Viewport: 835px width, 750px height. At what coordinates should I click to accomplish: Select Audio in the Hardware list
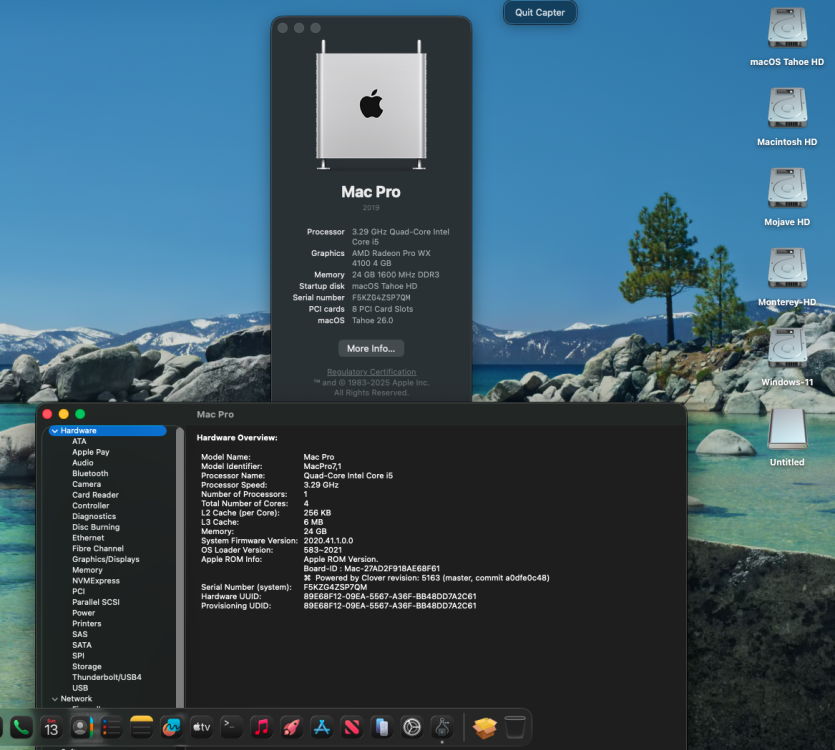pos(83,462)
